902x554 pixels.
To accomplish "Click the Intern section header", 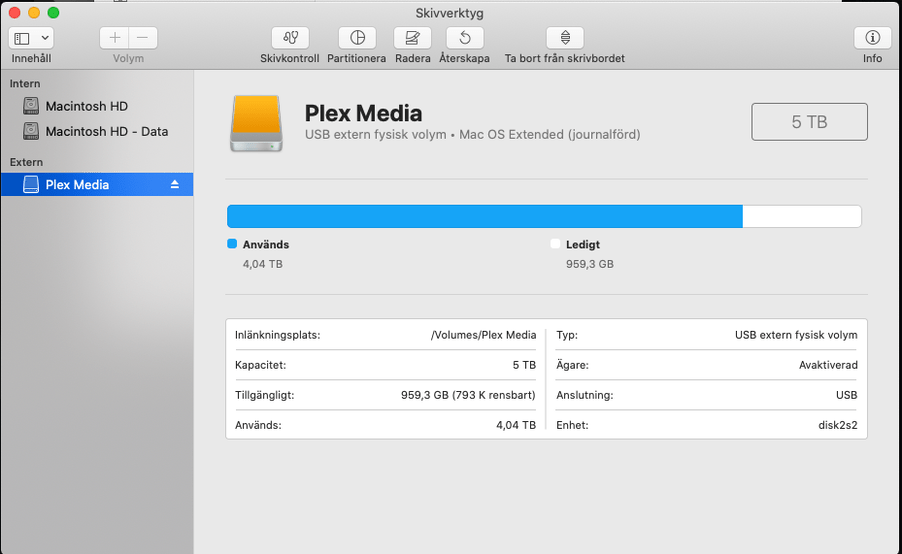I will [25, 83].
